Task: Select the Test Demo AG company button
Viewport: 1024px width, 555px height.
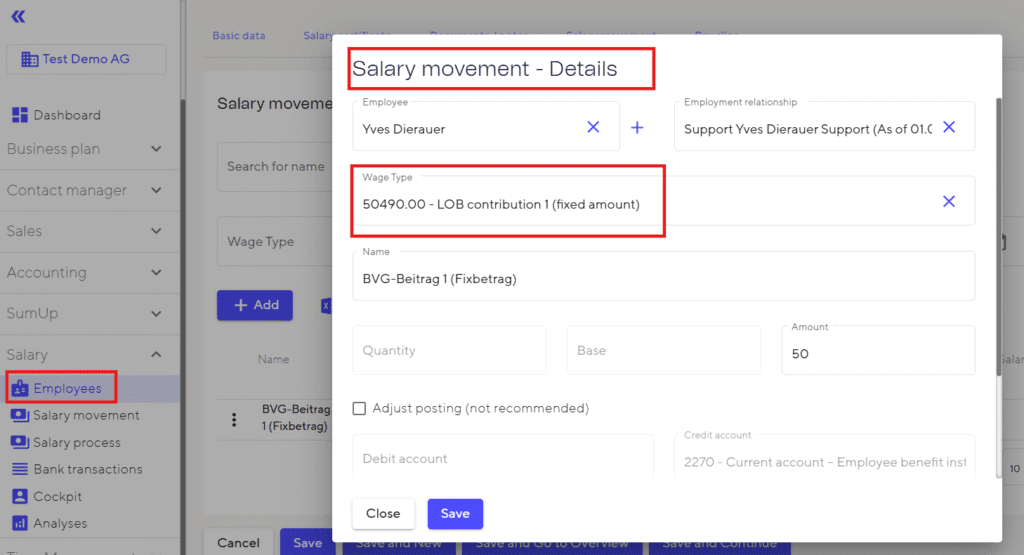Action: click(x=86, y=59)
